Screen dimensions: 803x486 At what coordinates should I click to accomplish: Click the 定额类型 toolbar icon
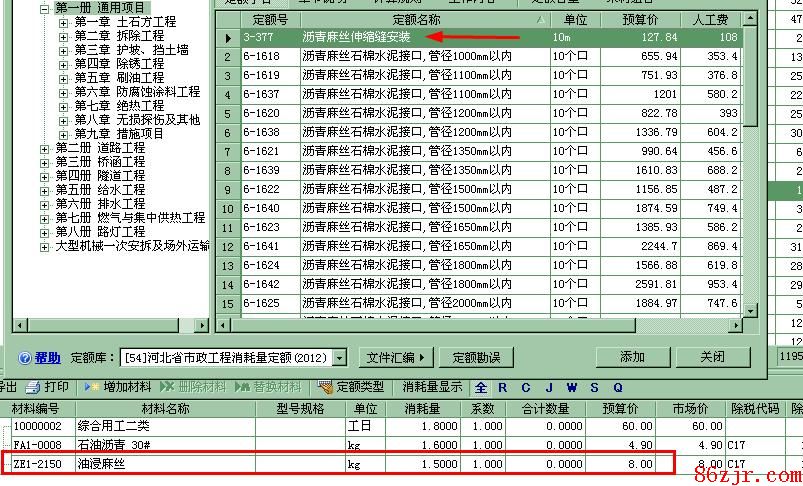(325, 387)
